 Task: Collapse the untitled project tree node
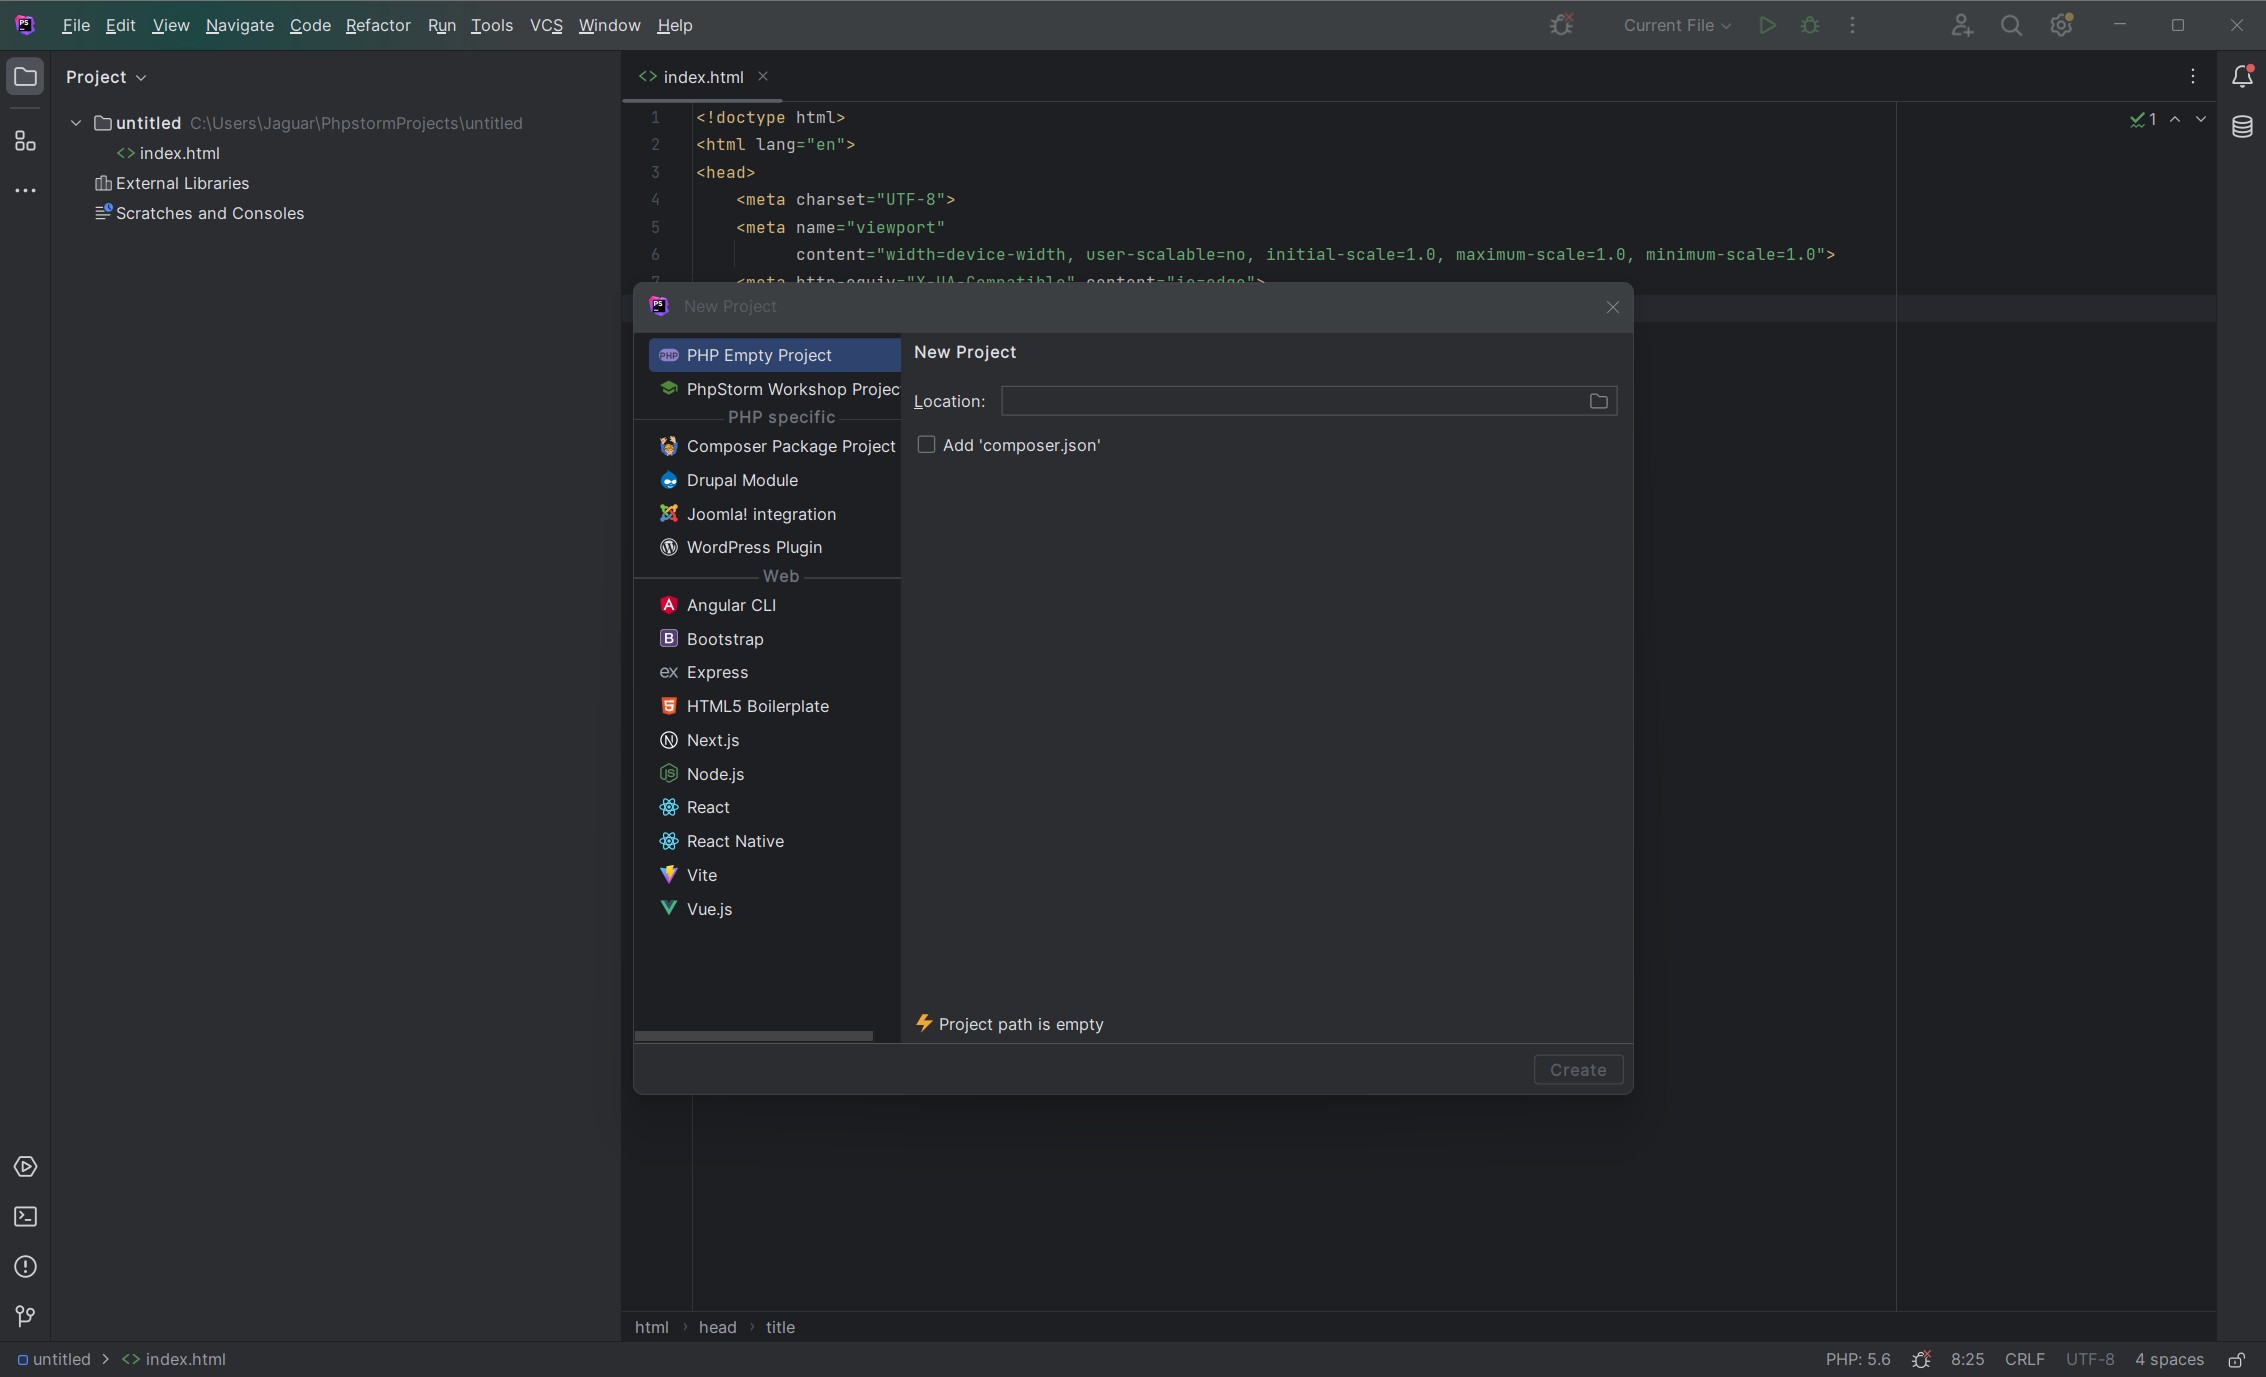(x=76, y=123)
